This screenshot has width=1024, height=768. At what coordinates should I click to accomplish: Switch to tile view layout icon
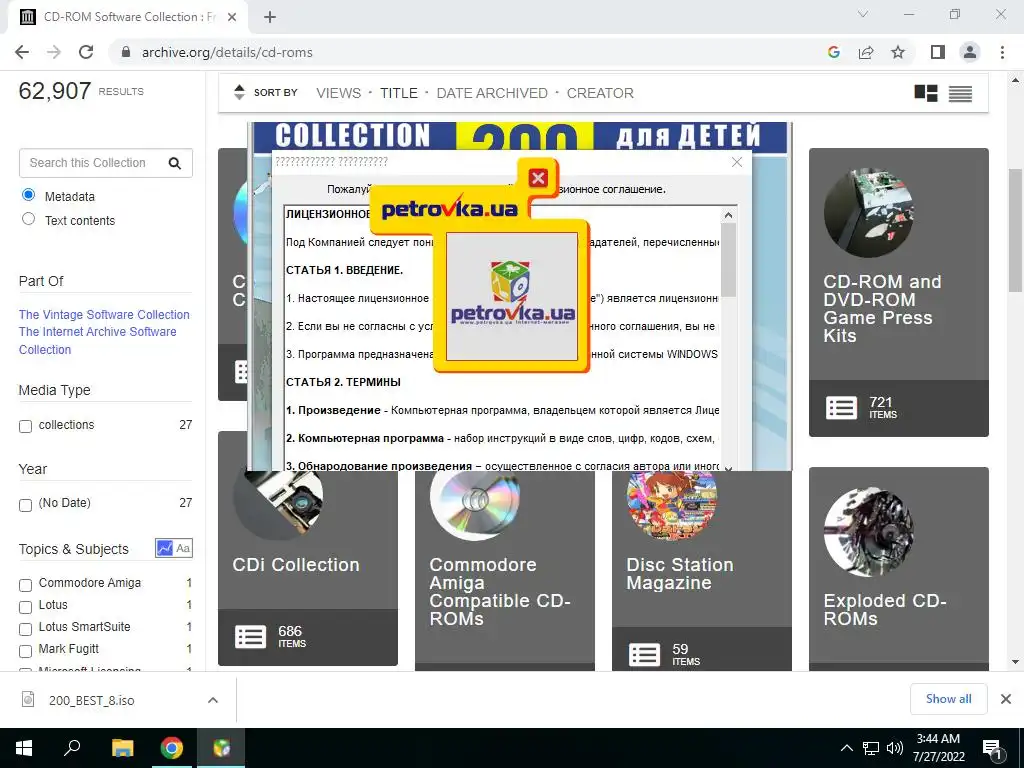925,93
